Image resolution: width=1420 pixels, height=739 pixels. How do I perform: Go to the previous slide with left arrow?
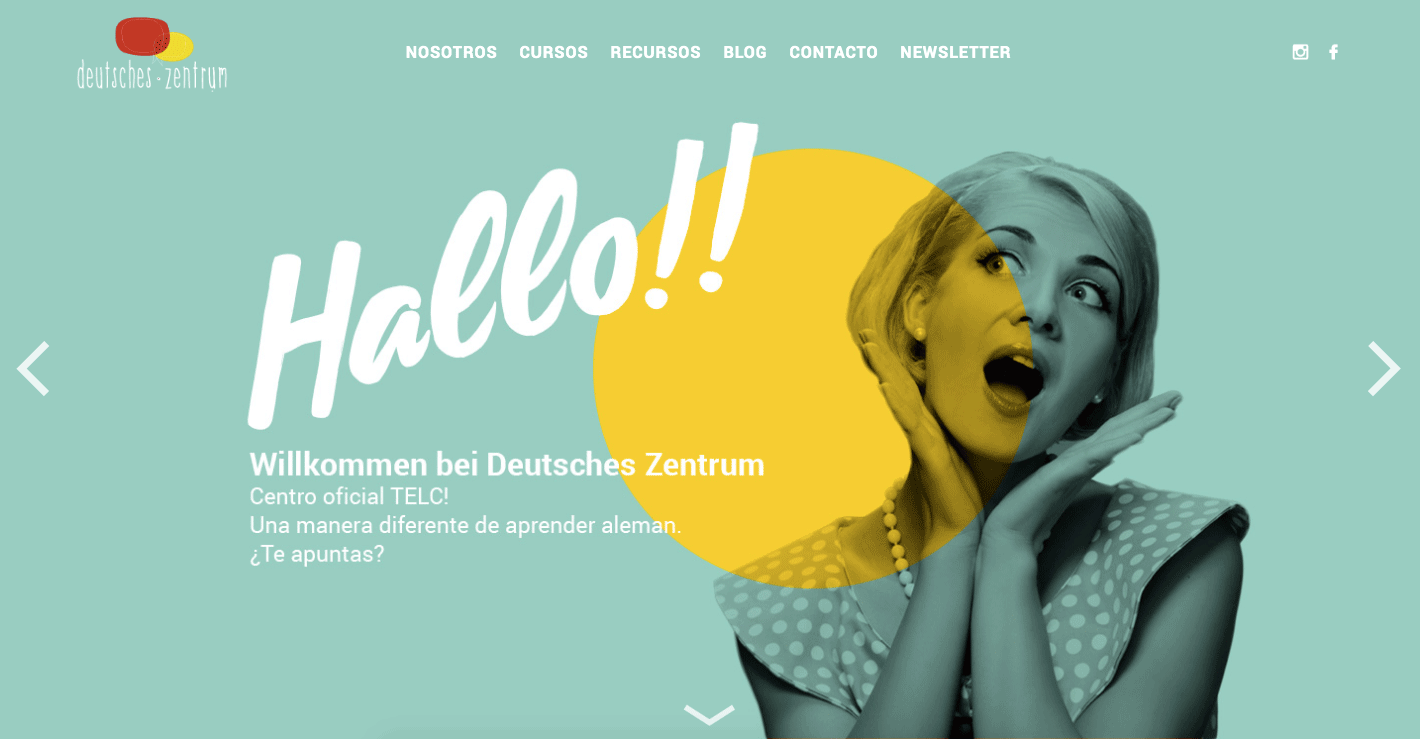coord(33,368)
